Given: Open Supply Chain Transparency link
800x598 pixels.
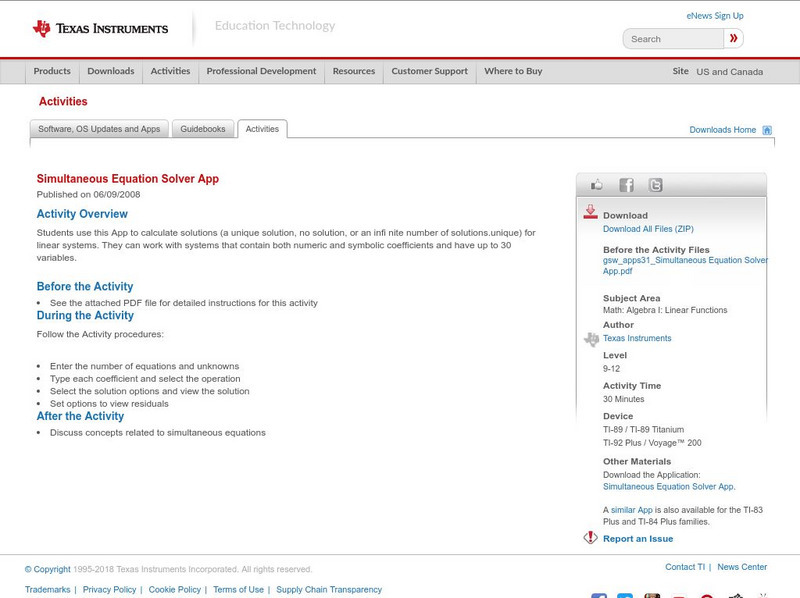Looking at the screenshot, I should (x=329, y=589).
